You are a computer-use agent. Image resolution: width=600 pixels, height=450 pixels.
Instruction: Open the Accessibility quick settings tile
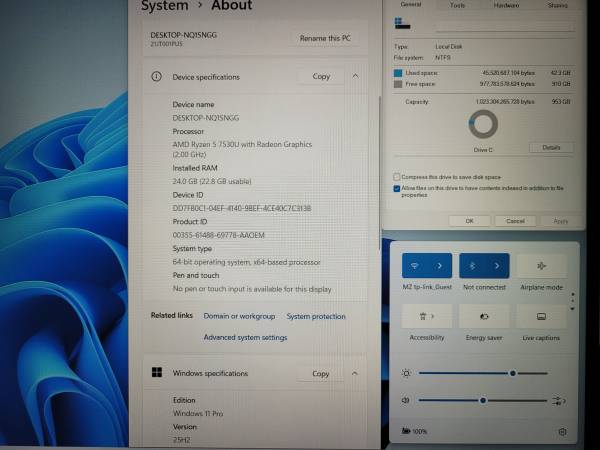click(426, 317)
